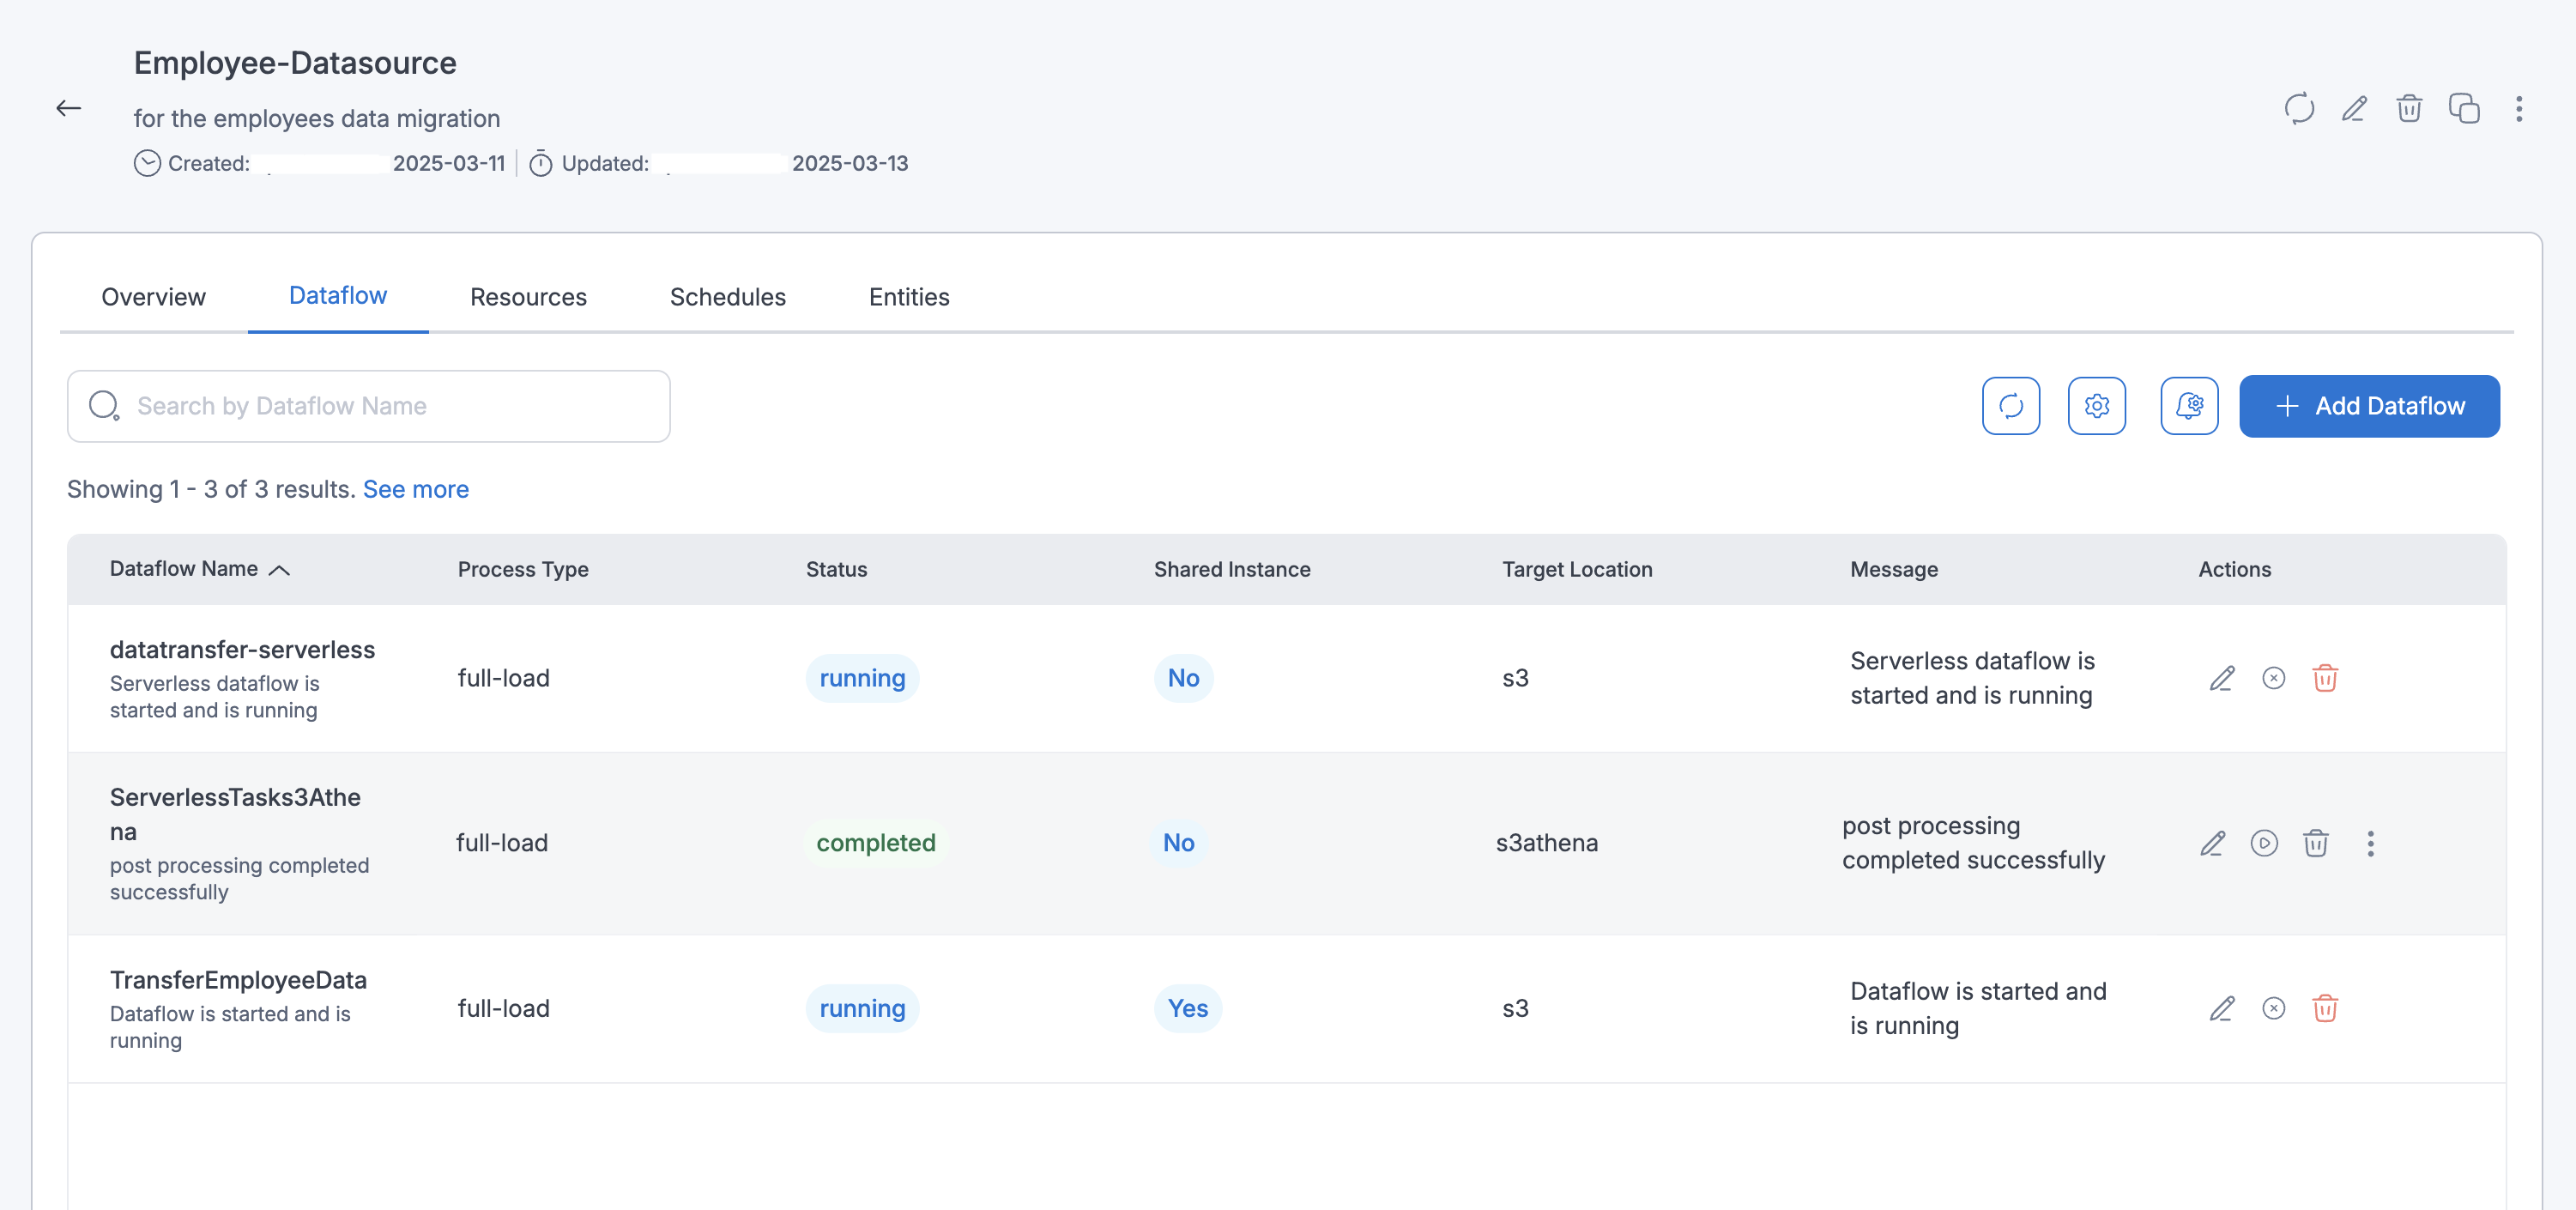This screenshot has height=1210, width=2576.
Task: Open dataflow settings gear button
Action: 2097,406
